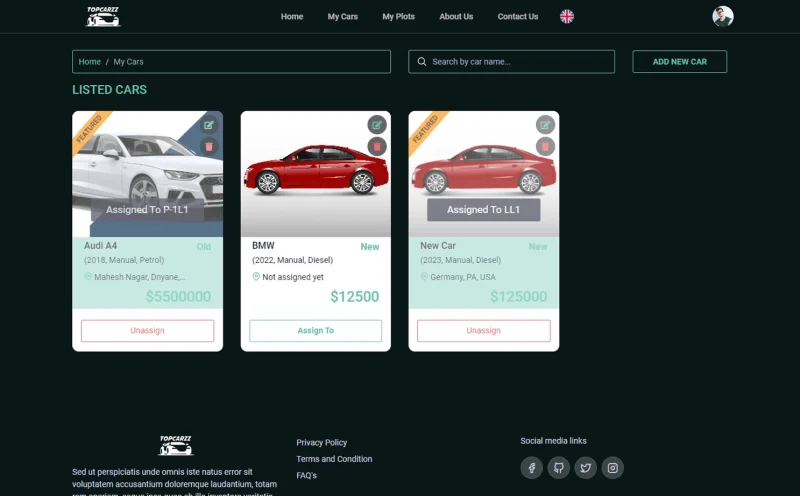
Task: Click the search magnifier icon
Action: click(421, 62)
